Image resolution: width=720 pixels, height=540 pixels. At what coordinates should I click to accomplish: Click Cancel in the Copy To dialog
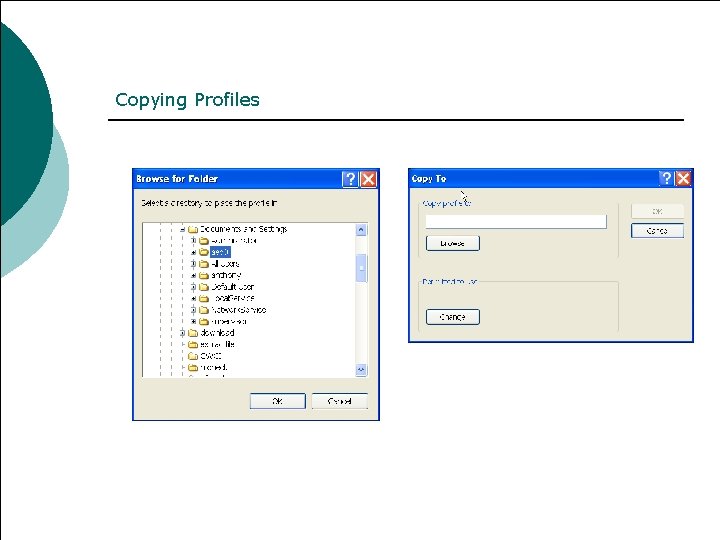(658, 231)
